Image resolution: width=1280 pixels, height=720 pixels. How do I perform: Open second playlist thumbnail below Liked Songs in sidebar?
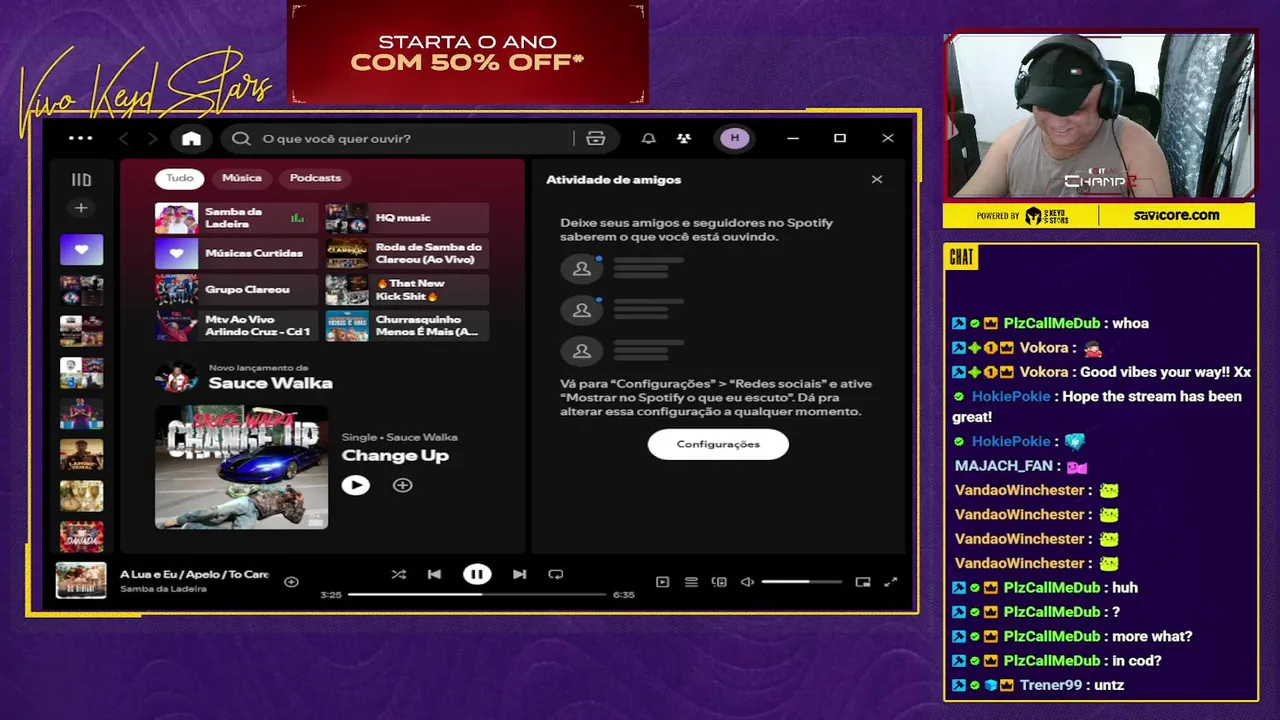[x=81, y=330]
